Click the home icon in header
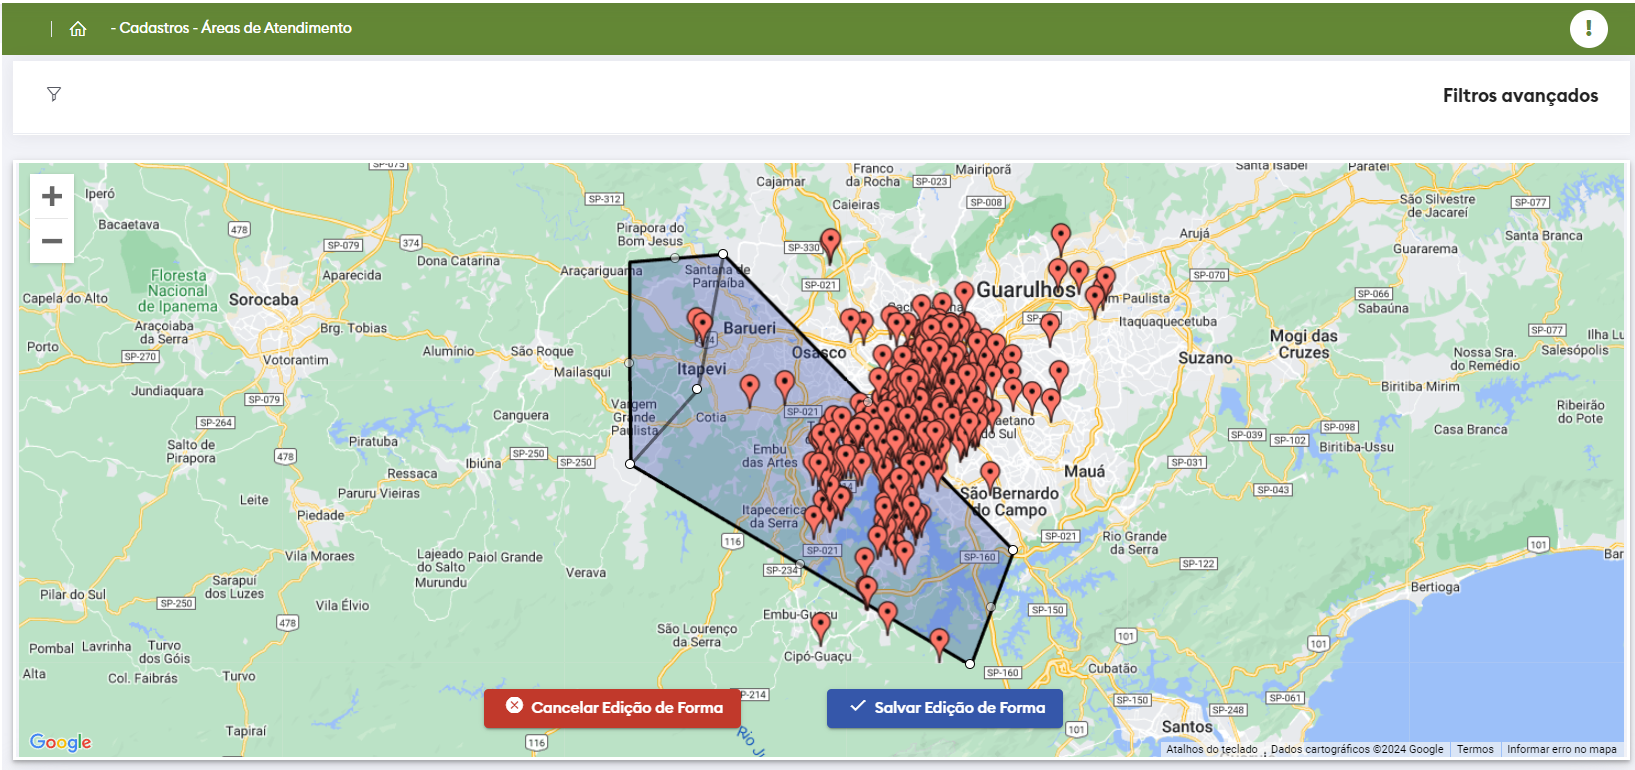1635x770 pixels. click(78, 29)
